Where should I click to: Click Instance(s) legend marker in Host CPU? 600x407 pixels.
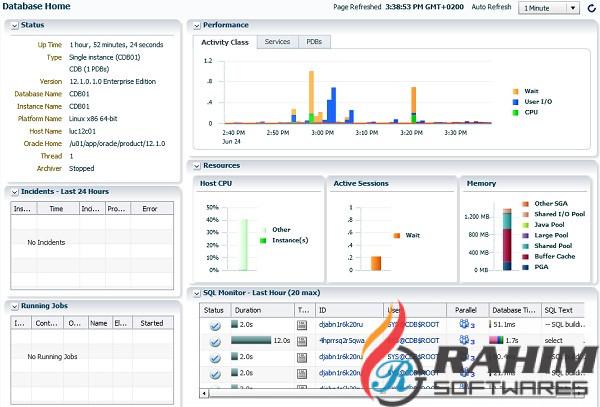[x=264, y=241]
